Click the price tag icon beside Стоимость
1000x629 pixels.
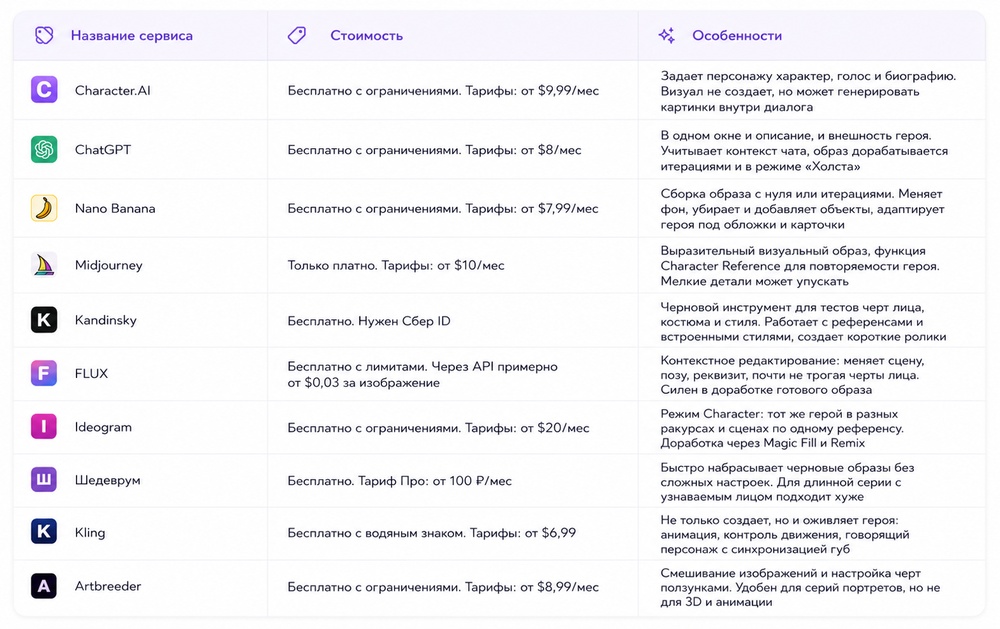pyautogui.click(x=297, y=35)
